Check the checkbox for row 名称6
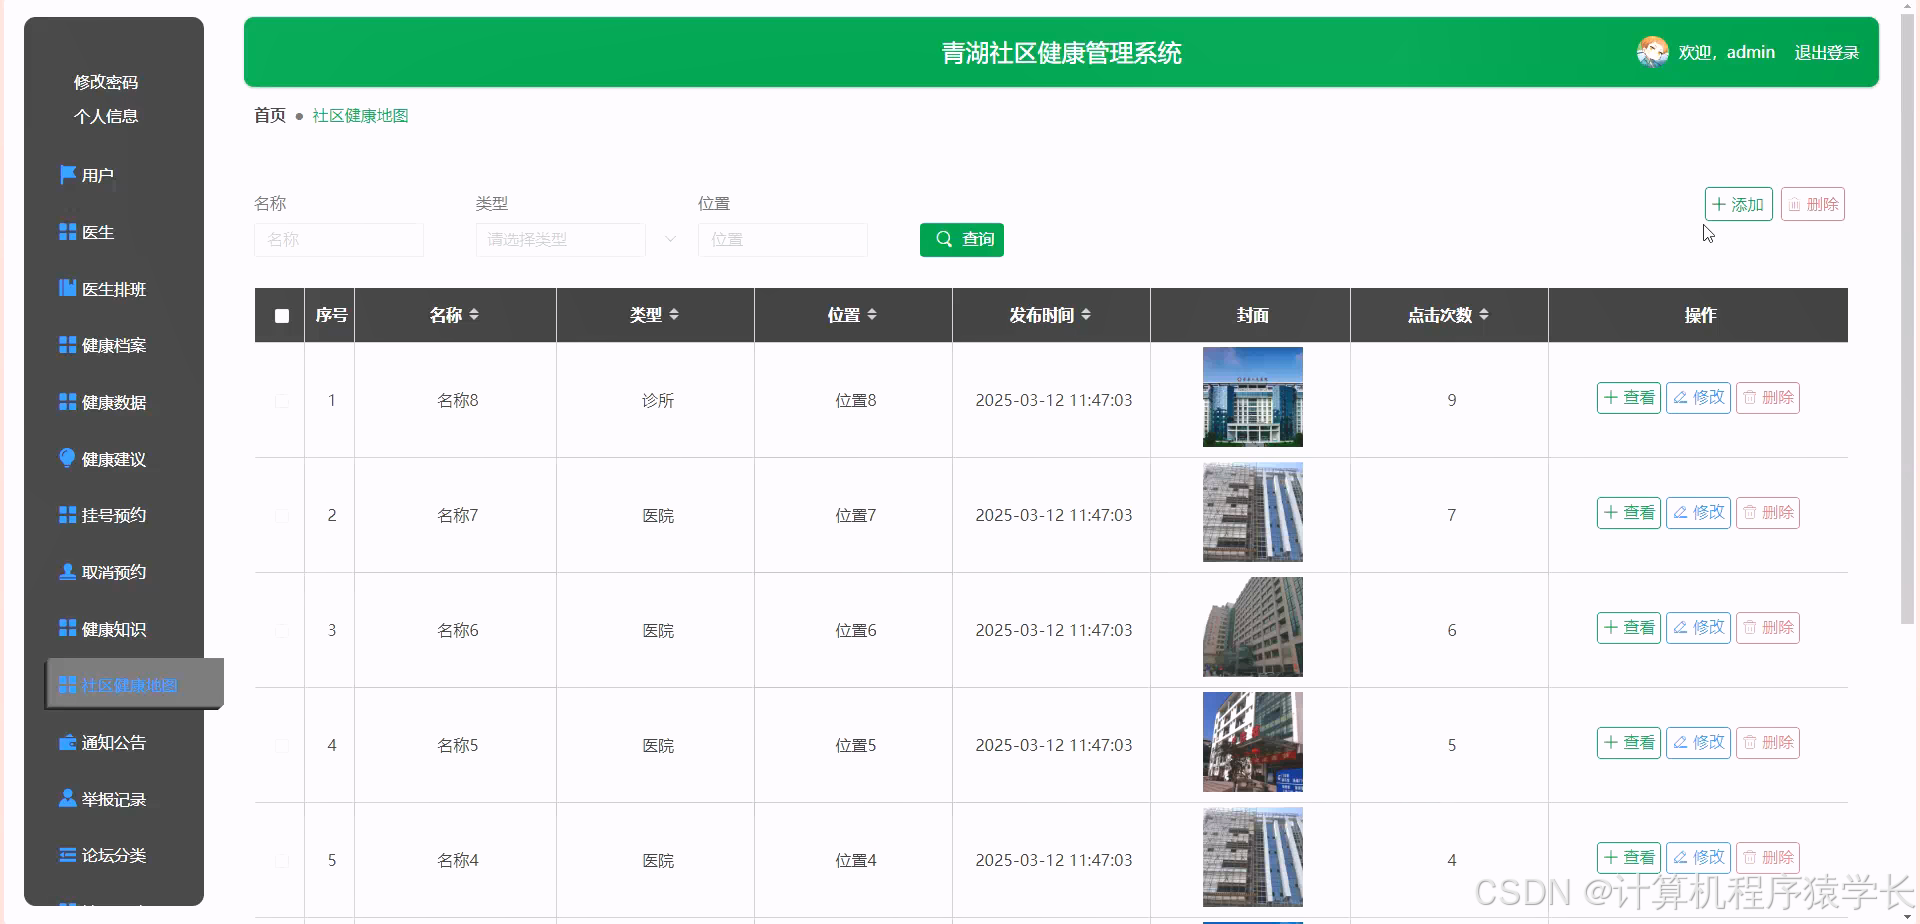 tap(282, 630)
